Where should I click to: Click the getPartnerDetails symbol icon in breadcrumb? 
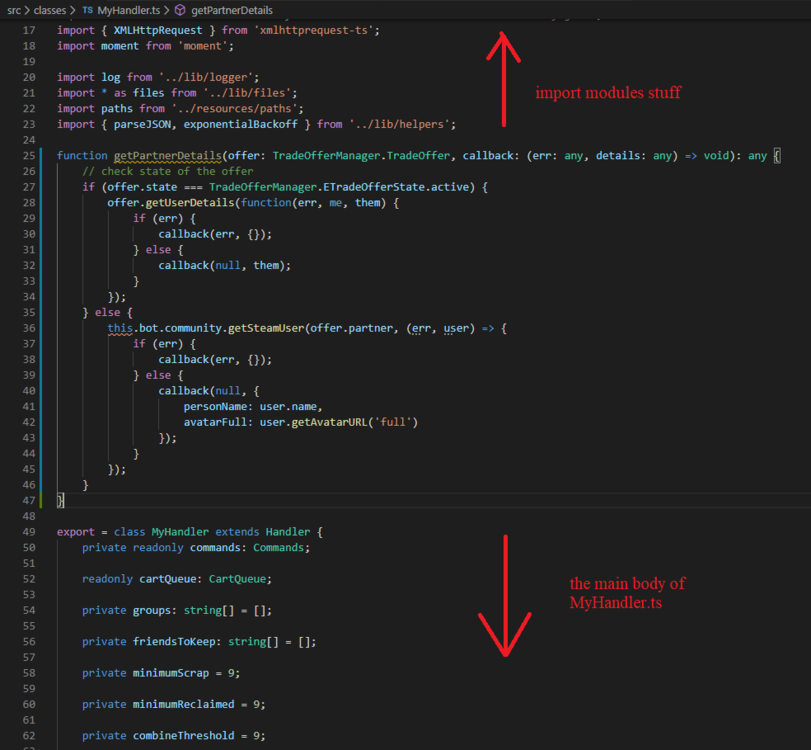(x=180, y=10)
